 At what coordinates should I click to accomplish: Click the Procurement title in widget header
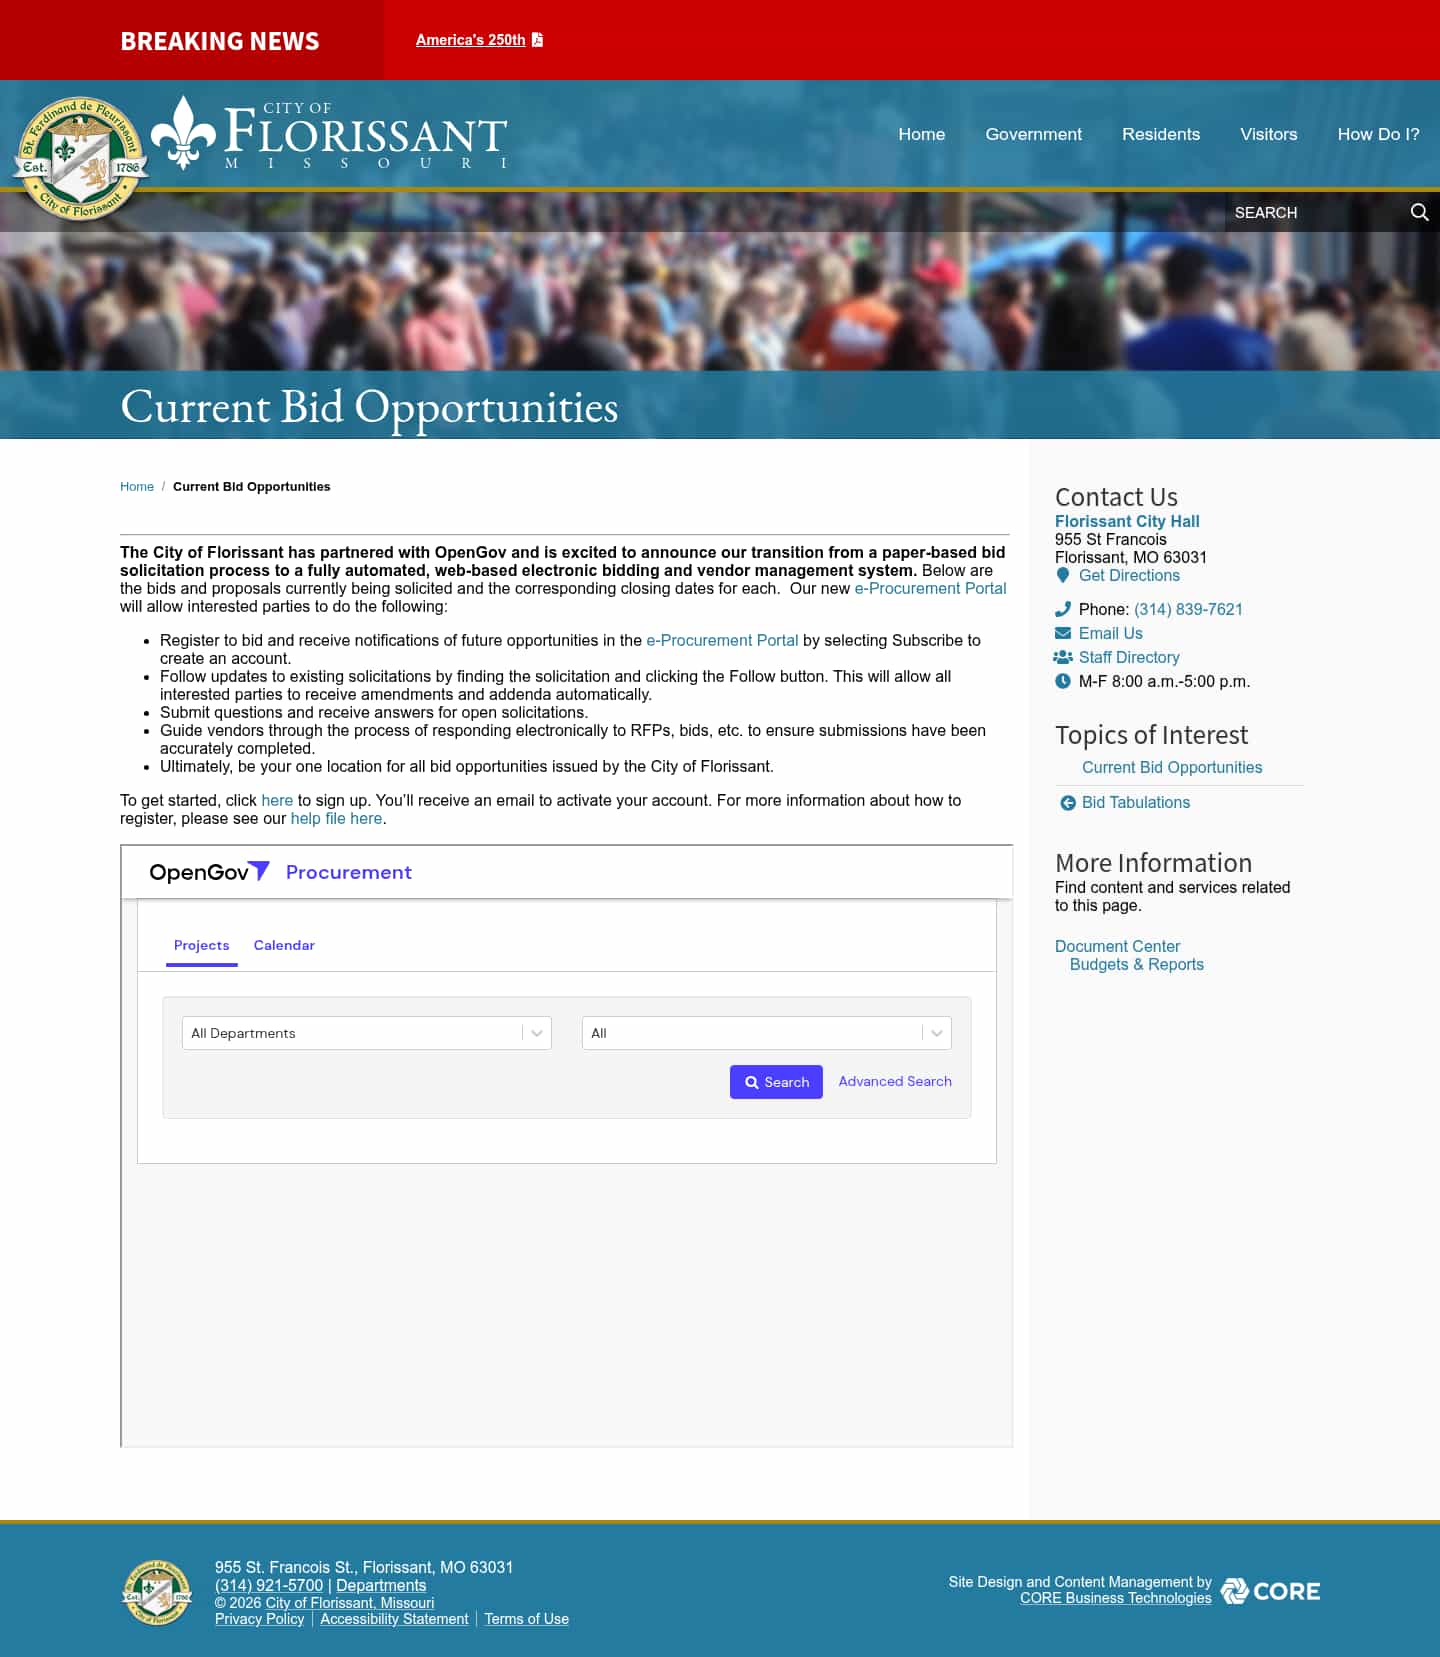pyautogui.click(x=348, y=872)
